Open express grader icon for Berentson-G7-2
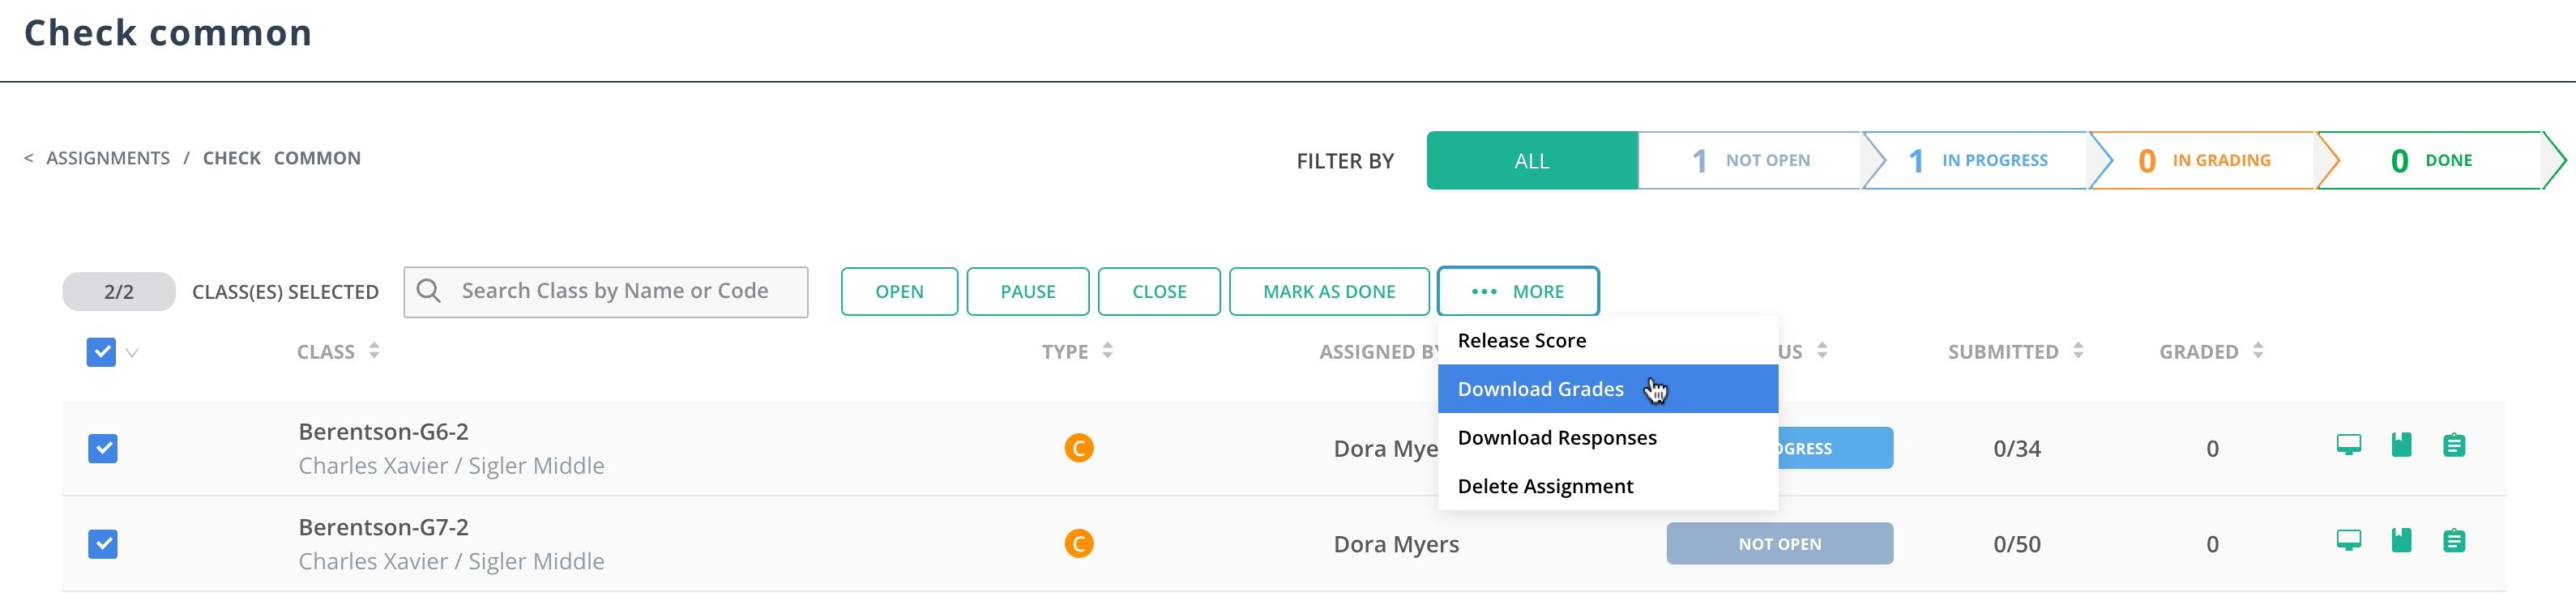2576x609 pixels. (2401, 541)
